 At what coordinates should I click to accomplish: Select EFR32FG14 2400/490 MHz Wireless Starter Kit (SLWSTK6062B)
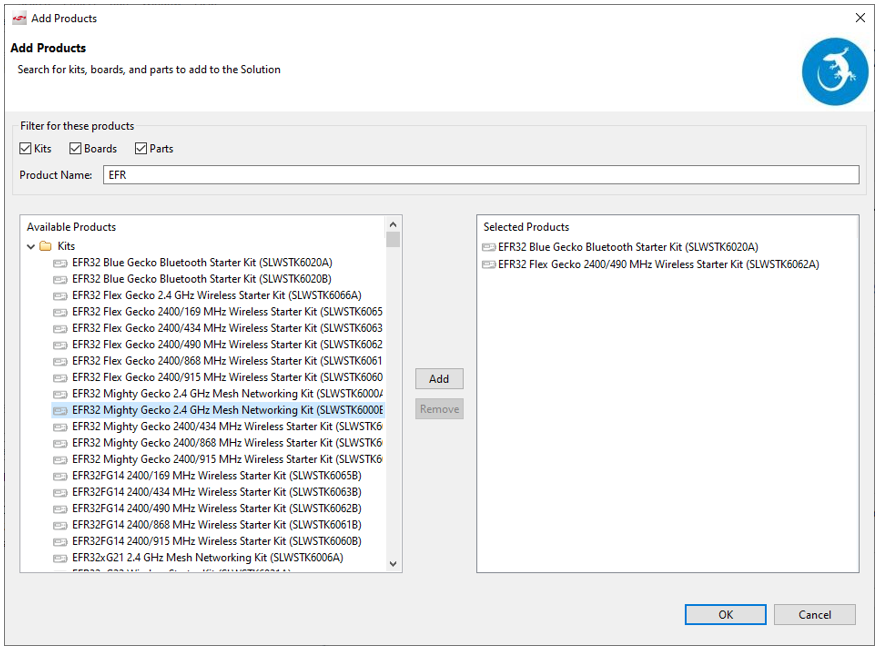pyautogui.click(x=216, y=508)
